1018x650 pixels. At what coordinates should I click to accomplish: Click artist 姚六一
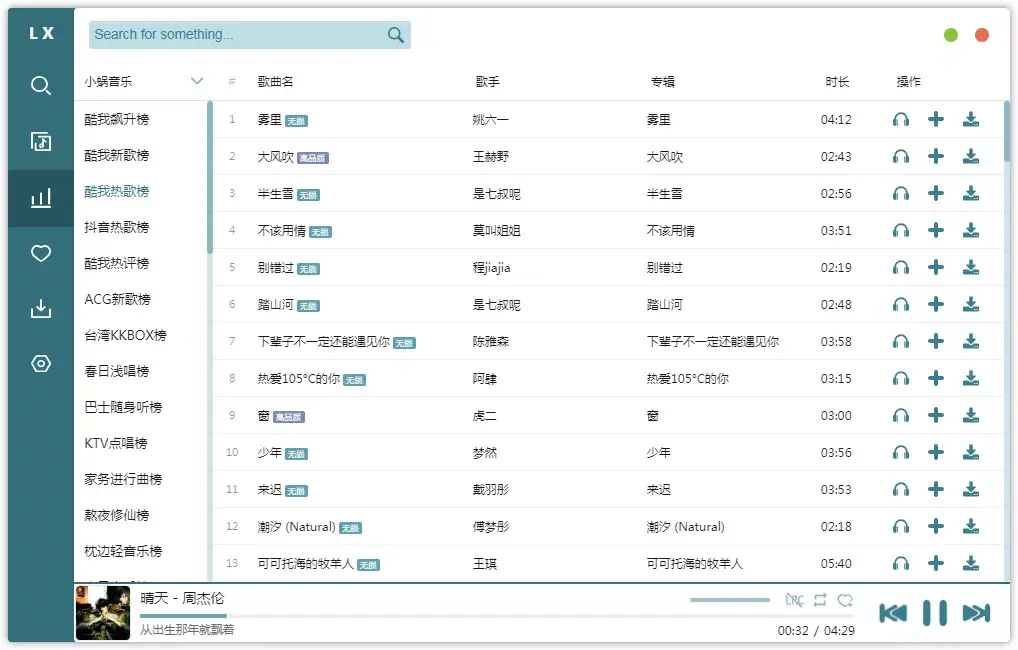click(x=490, y=119)
